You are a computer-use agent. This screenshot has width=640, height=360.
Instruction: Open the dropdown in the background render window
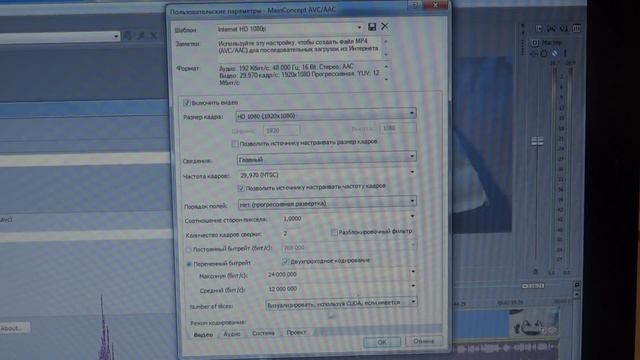point(116,37)
